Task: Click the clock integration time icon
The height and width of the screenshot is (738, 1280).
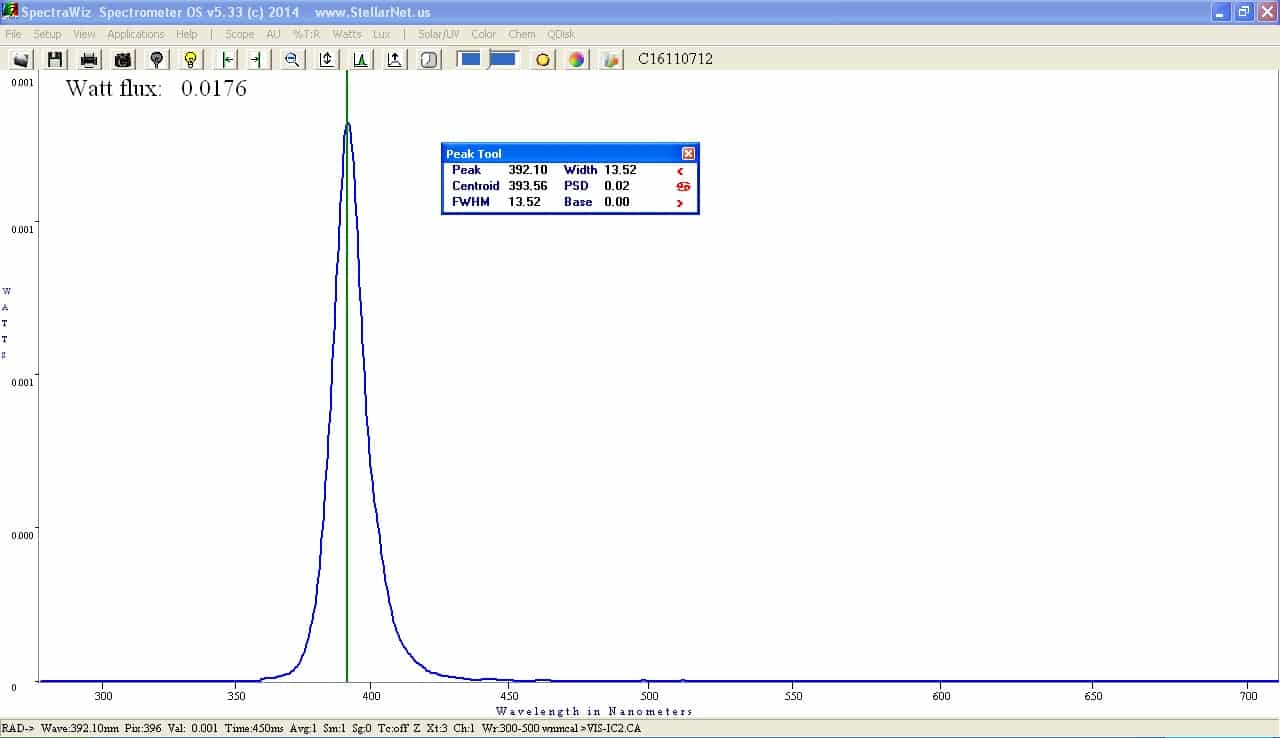Action: [x=429, y=60]
